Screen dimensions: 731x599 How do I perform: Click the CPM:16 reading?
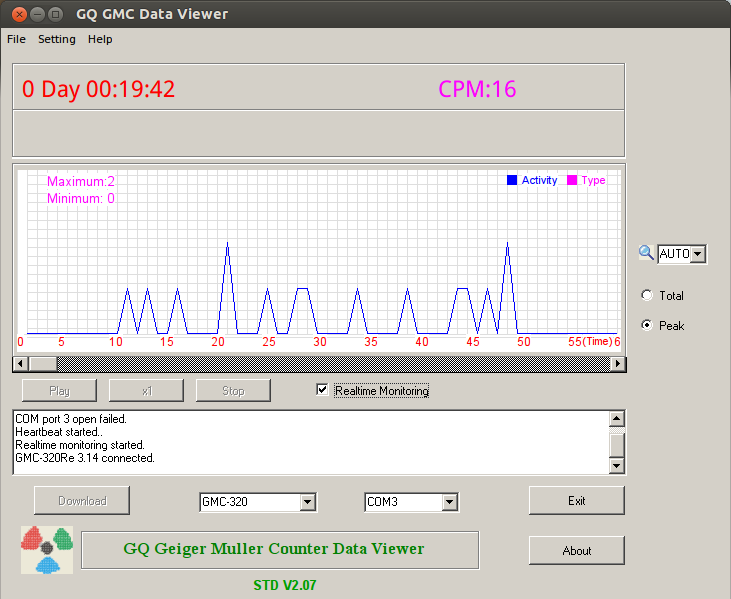point(477,89)
